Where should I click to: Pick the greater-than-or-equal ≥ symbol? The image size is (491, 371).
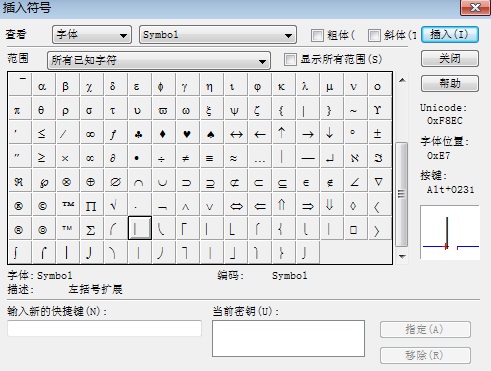coord(44,156)
